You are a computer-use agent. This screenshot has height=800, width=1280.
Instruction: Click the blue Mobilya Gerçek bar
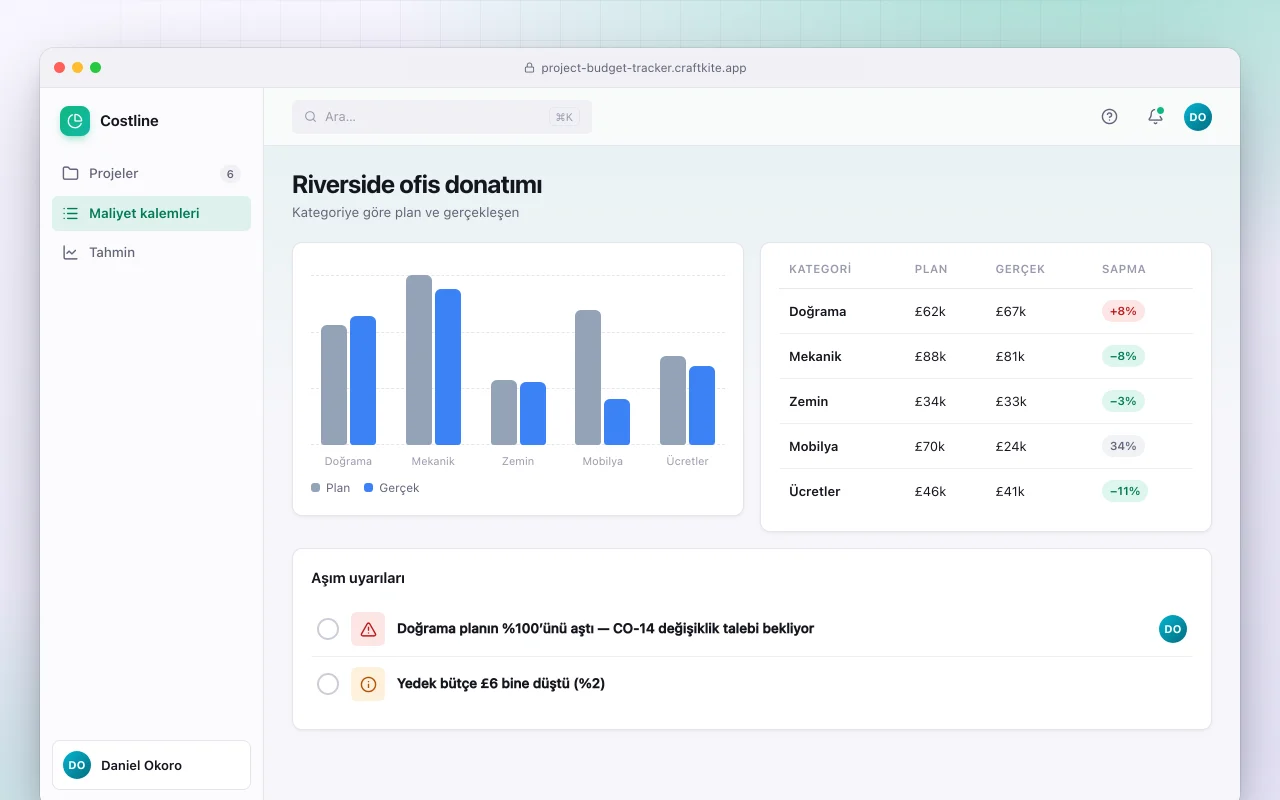617,422
